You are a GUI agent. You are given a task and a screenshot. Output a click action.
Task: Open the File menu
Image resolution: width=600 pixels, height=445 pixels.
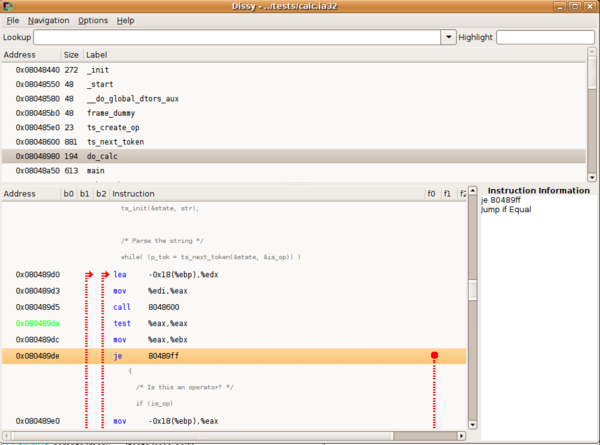coord(13,21)
